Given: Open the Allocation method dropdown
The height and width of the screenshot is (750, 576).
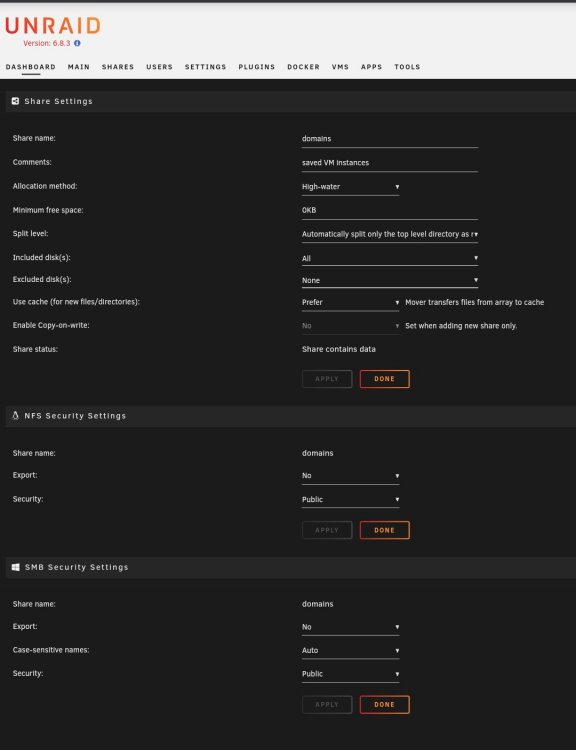Looking at the screenshot, I should (x=350, y=187).
